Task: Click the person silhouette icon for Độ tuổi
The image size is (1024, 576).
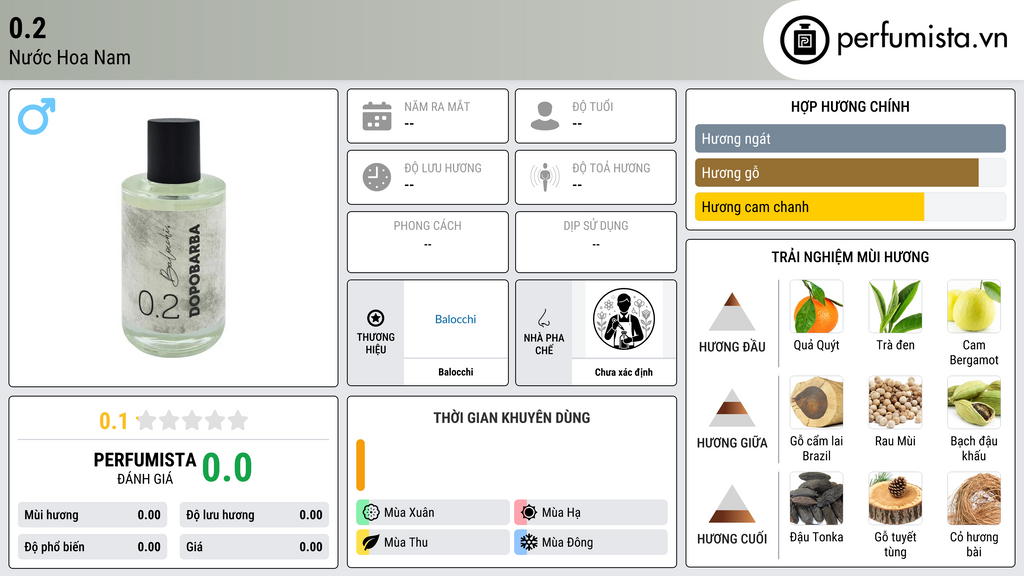Action: tap(545, 116)
